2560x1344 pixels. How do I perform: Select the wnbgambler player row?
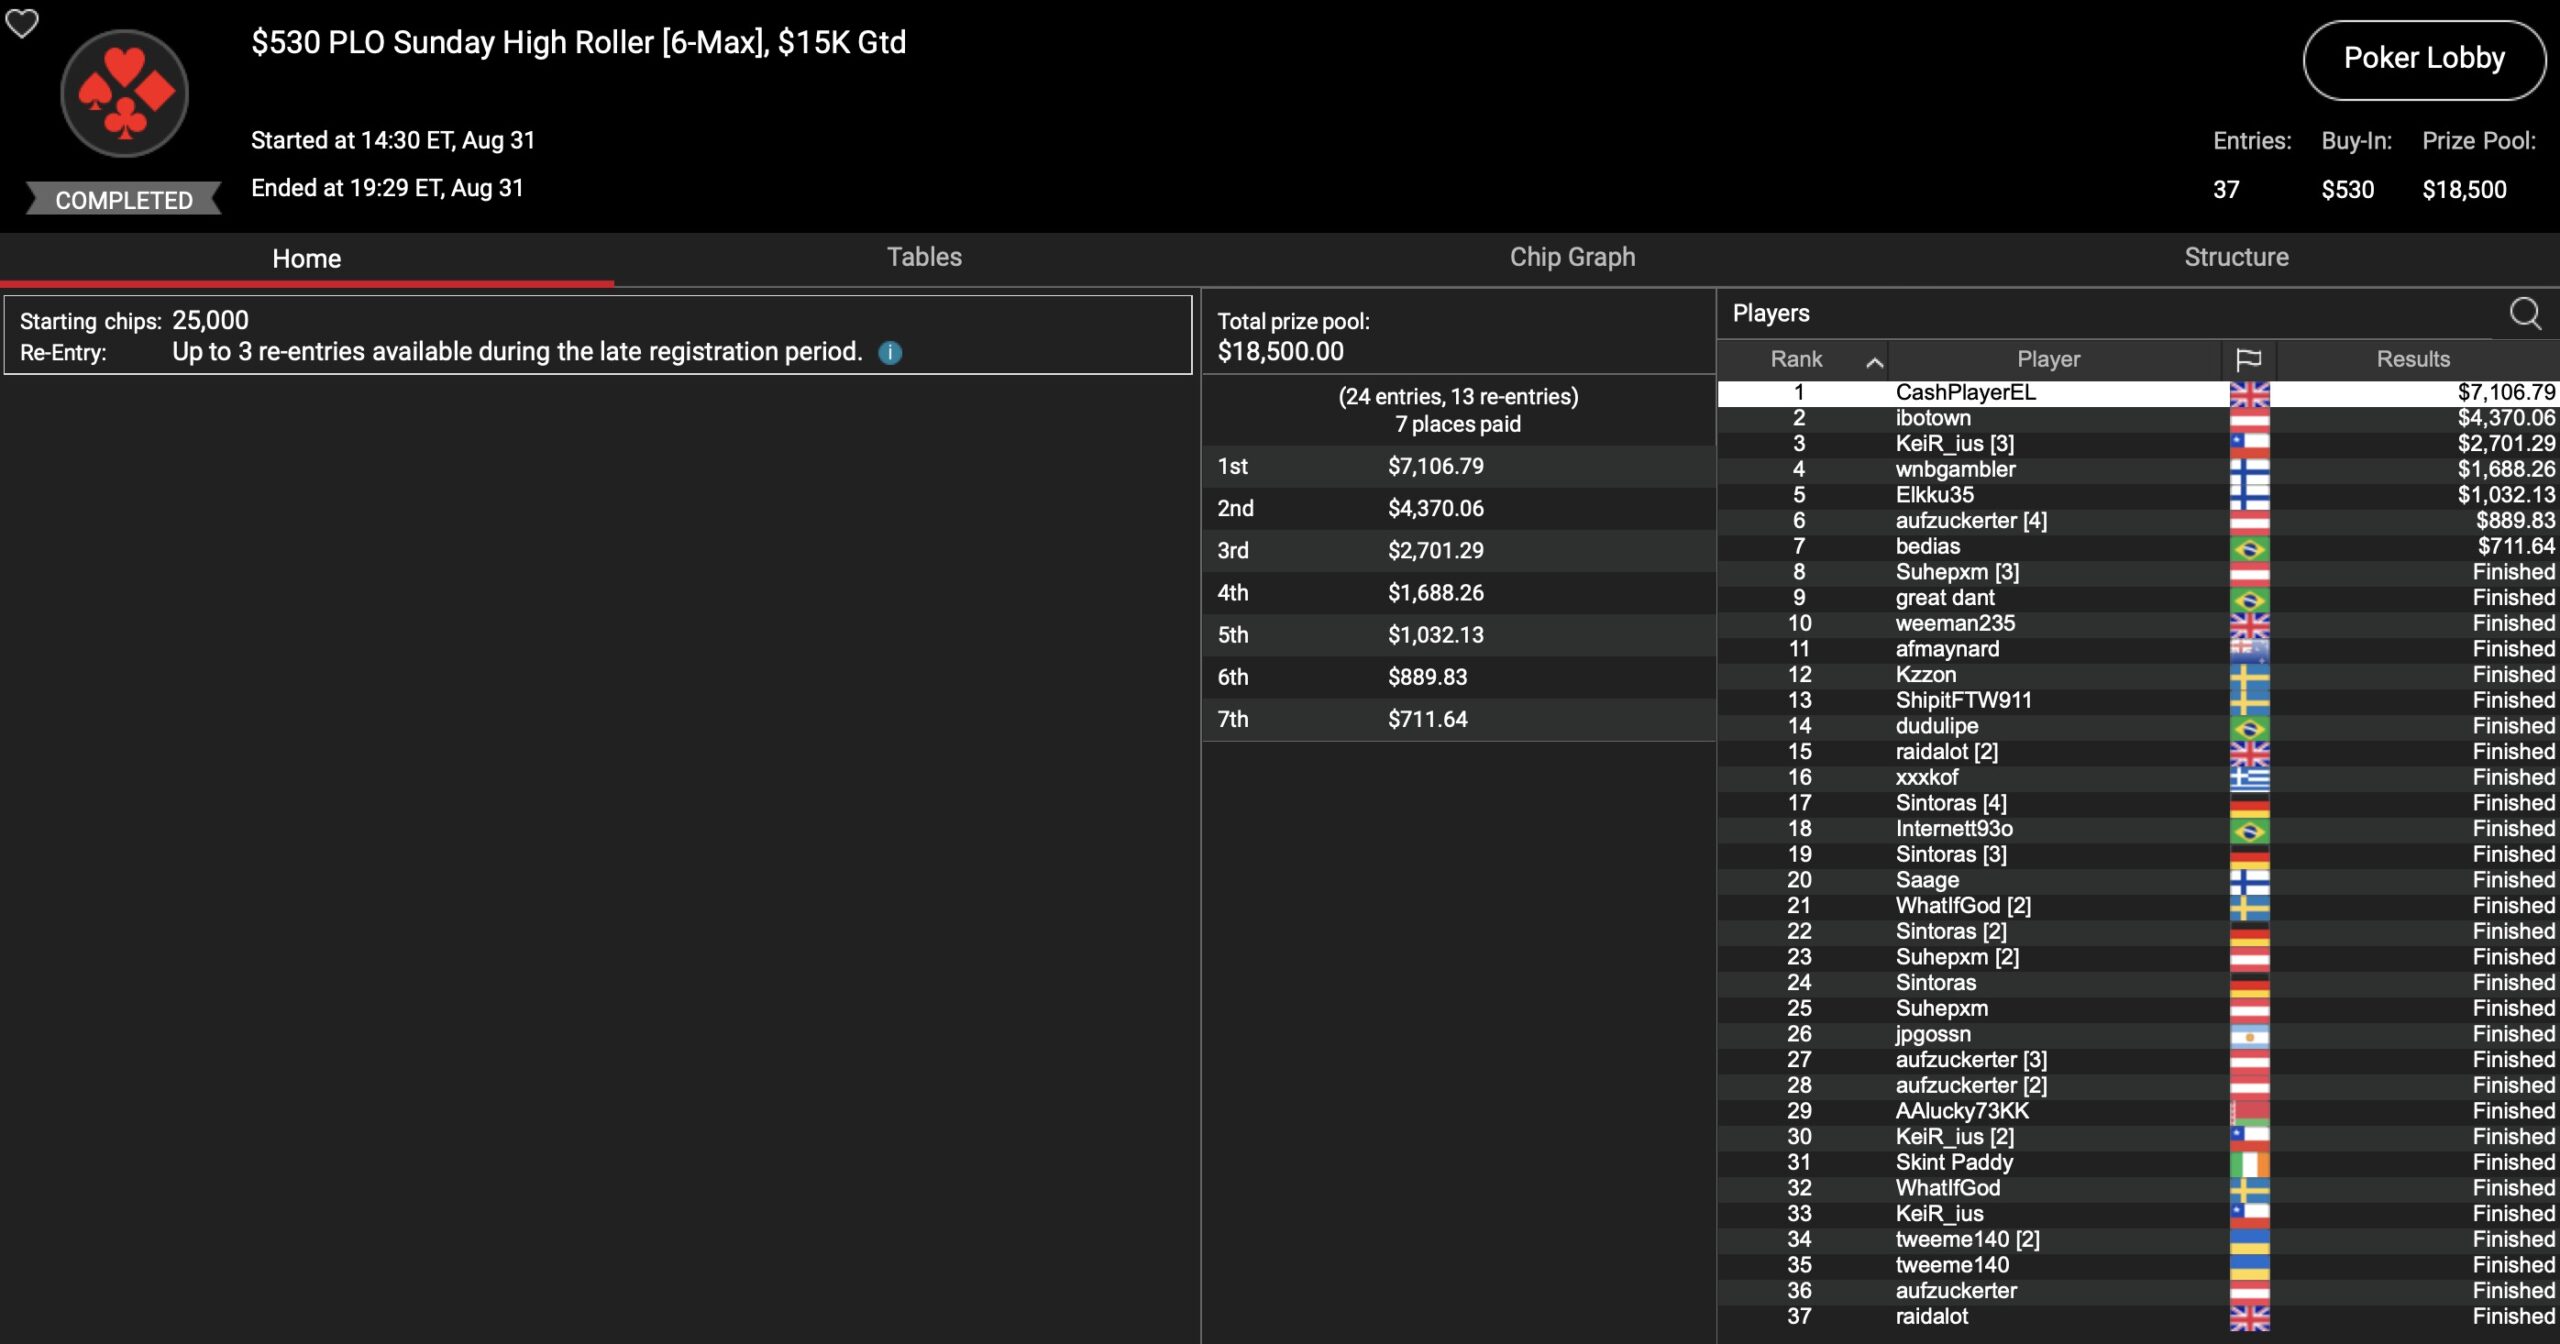tap(1955, 469)
